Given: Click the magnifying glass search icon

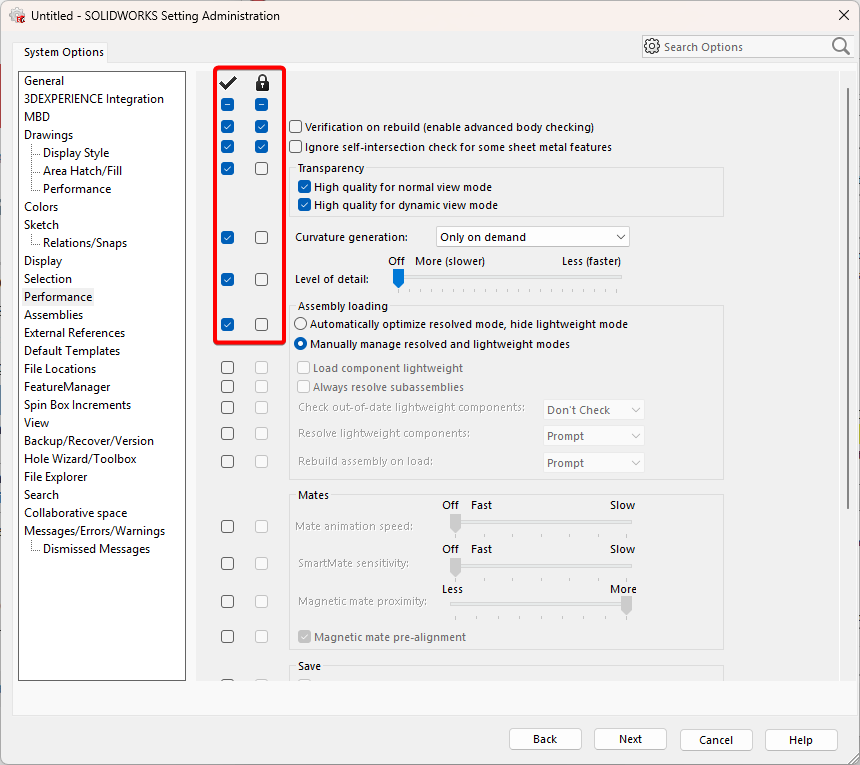Looking at the screenshot, I should click(x=840, y=47).
